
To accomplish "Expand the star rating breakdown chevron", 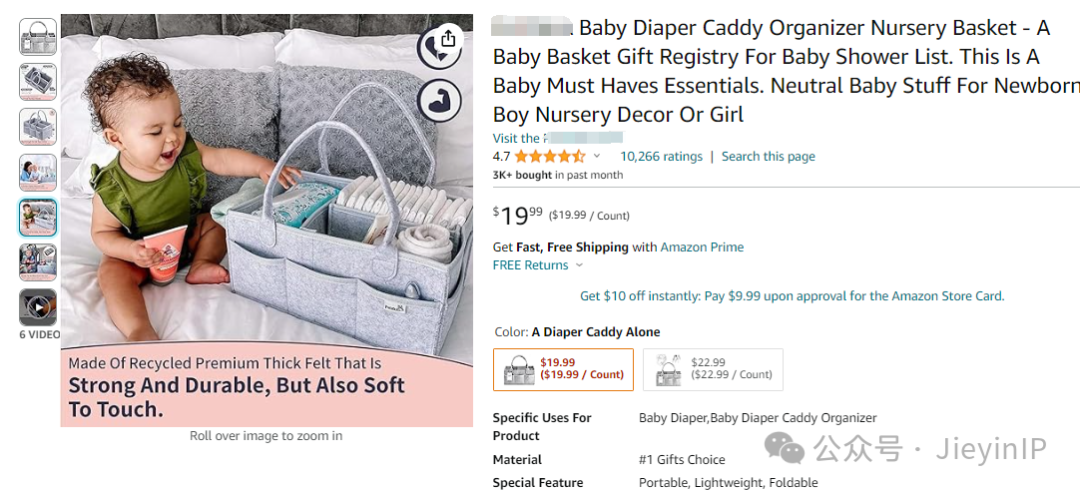I will click(x=596, y=156).
